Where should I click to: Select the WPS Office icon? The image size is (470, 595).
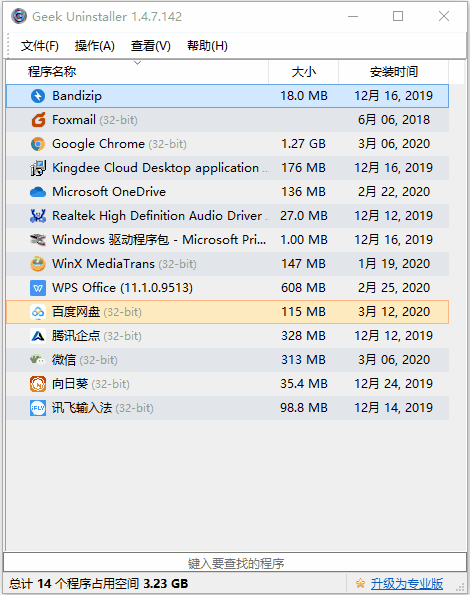pyautogui.click(x=38, y=288)
